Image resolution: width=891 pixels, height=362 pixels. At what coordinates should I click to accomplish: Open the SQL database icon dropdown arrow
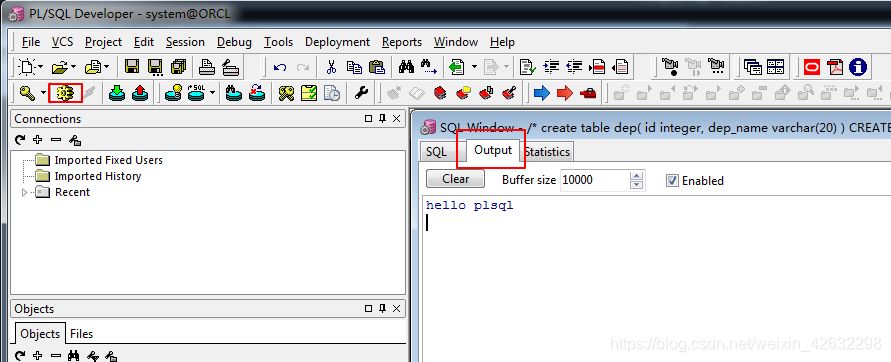click(213, 93)
